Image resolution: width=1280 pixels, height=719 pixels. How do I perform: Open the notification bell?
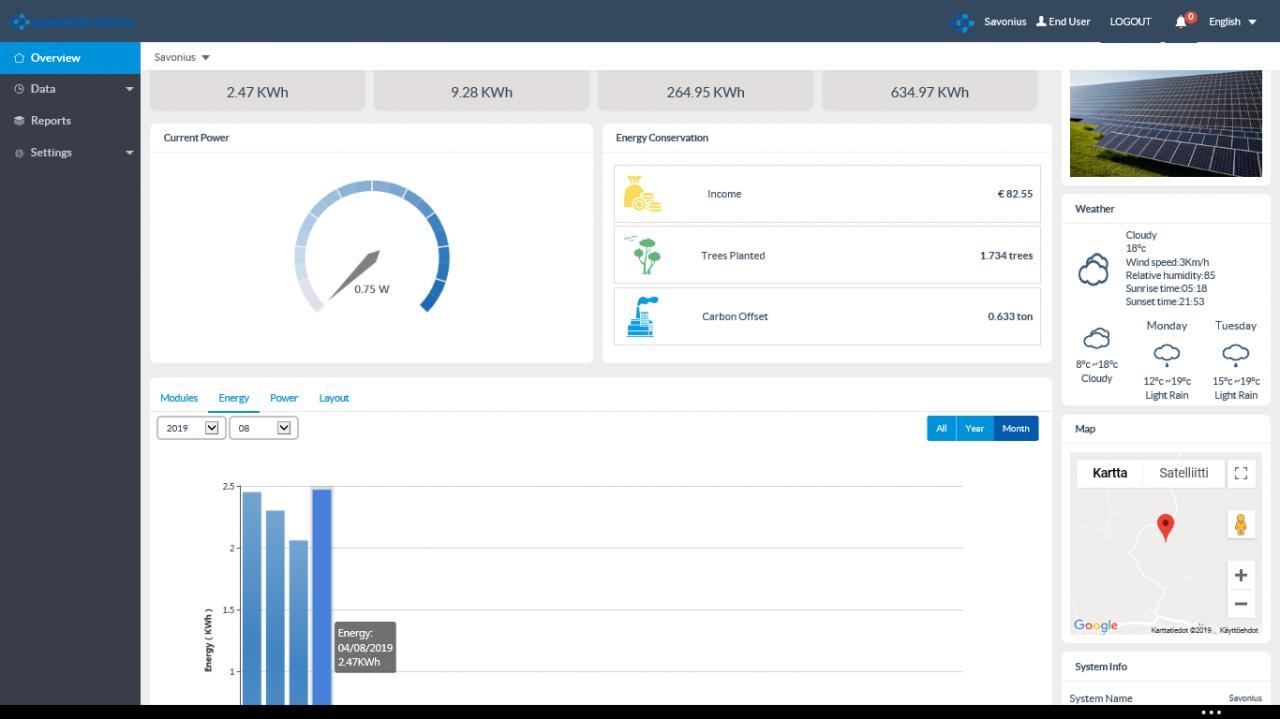click(x=1181, y=21)
